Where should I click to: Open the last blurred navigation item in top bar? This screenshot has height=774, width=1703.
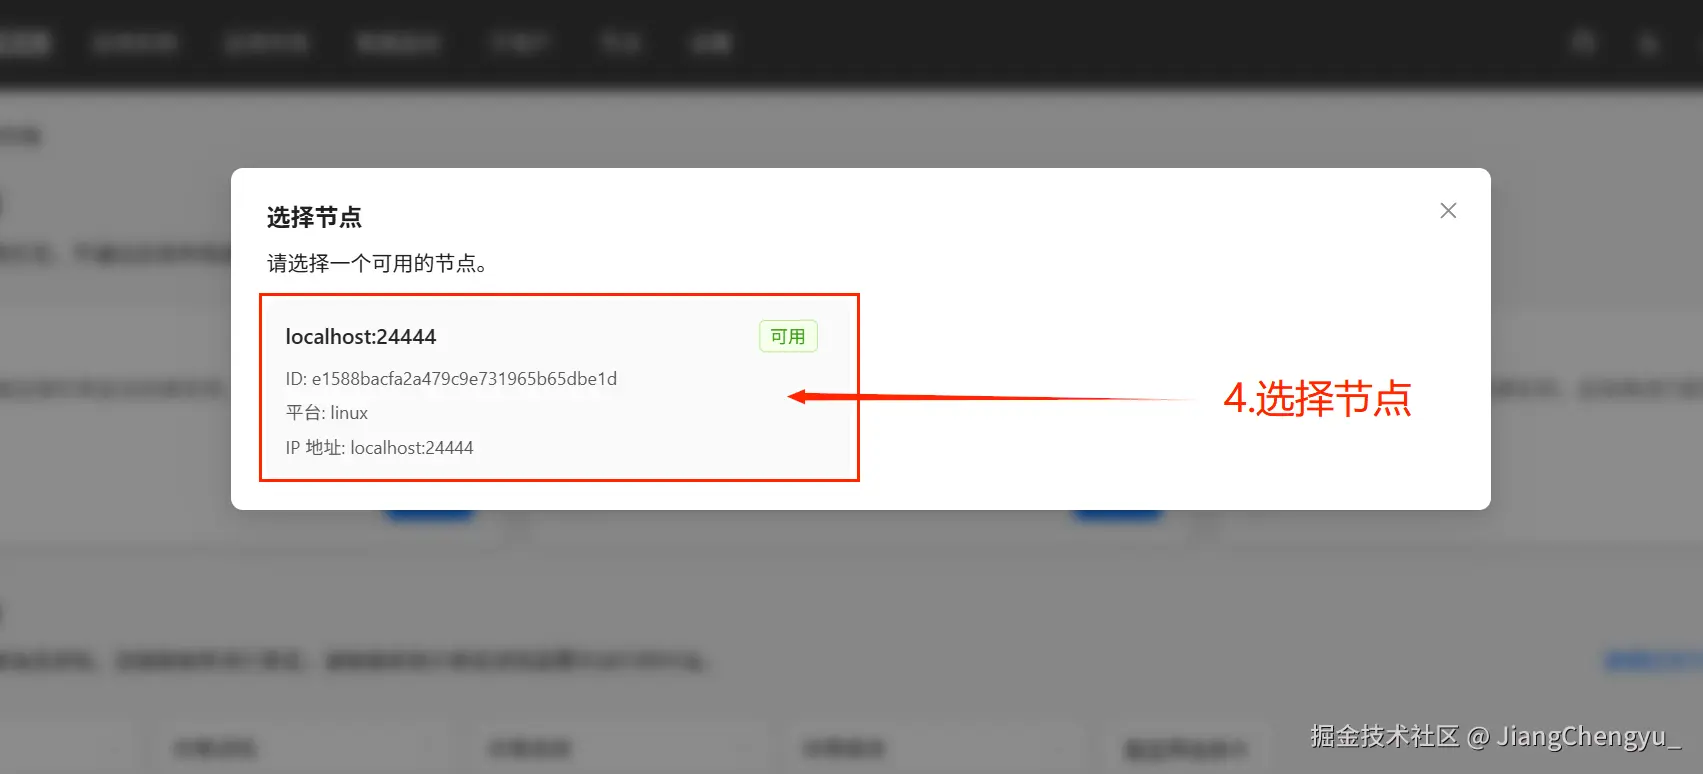tap(711, 43)
